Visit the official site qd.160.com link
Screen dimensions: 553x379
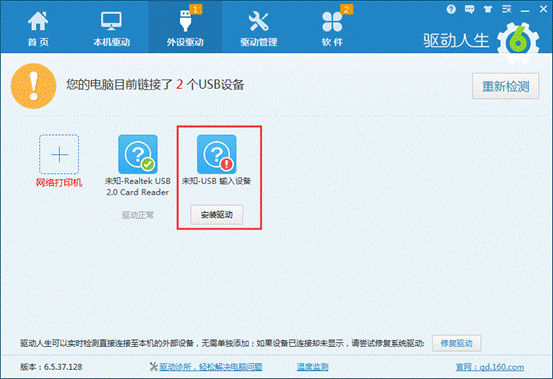[x=490, y=367]
